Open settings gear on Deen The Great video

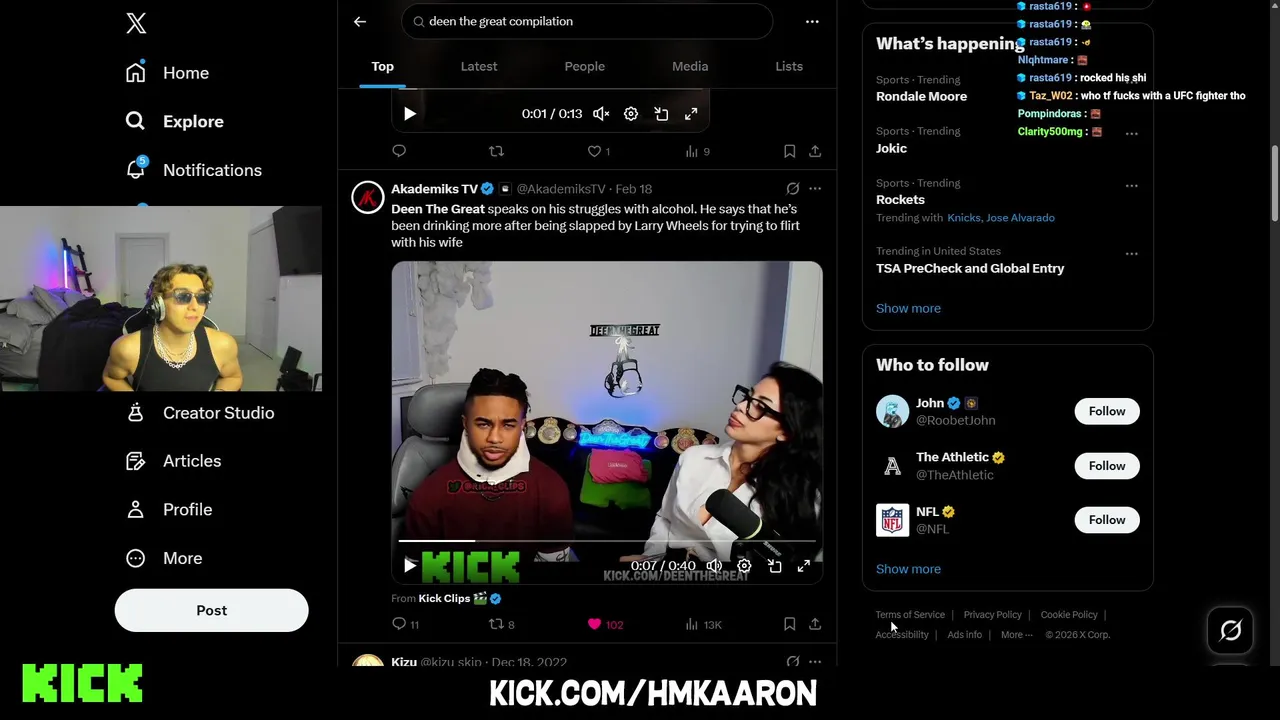pyautogui.click(x=744, y=566)
